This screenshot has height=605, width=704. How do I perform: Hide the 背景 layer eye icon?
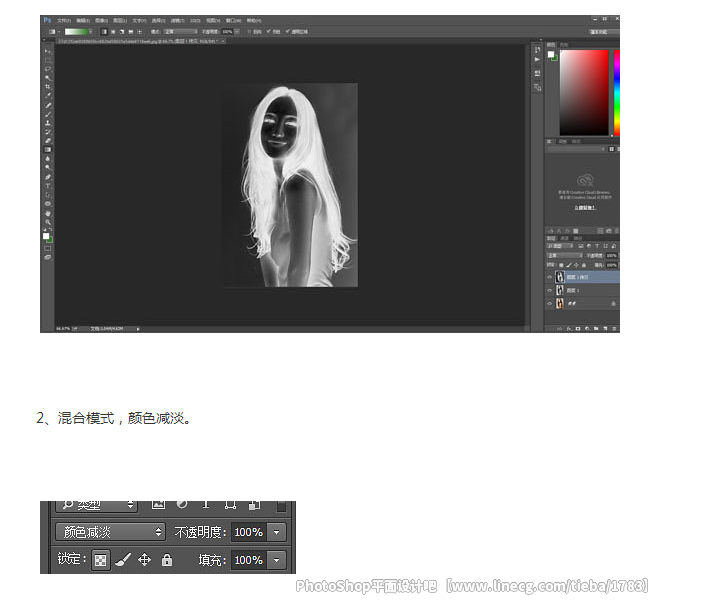(x=550, y=304)
